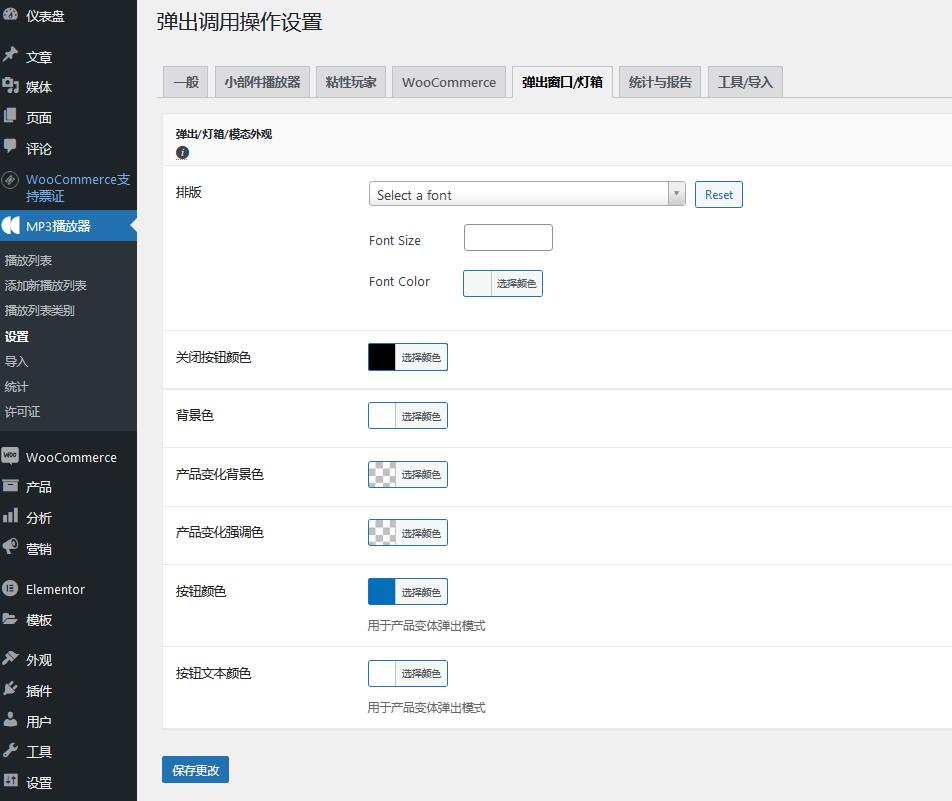Viewport: 952px width, 801px height.
Task: Click the WooCommerce logo icon in sidebar
Action: tap(10, 456)
